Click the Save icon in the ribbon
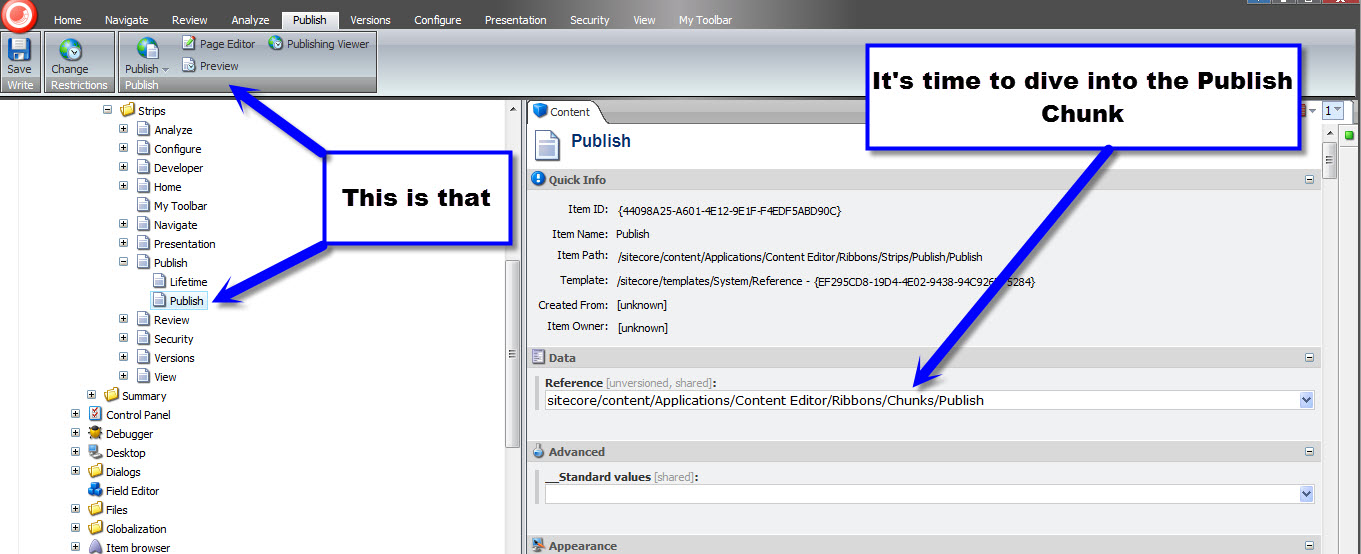Screen dimensions: 1361x554 [x=19, y=50]
